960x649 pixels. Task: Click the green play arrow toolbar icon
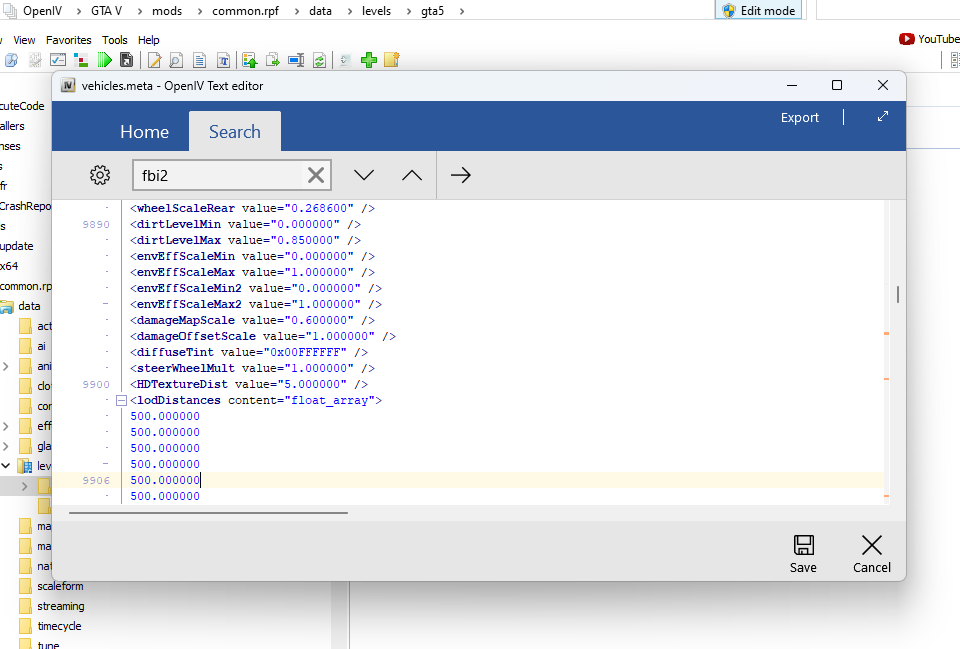105,60
